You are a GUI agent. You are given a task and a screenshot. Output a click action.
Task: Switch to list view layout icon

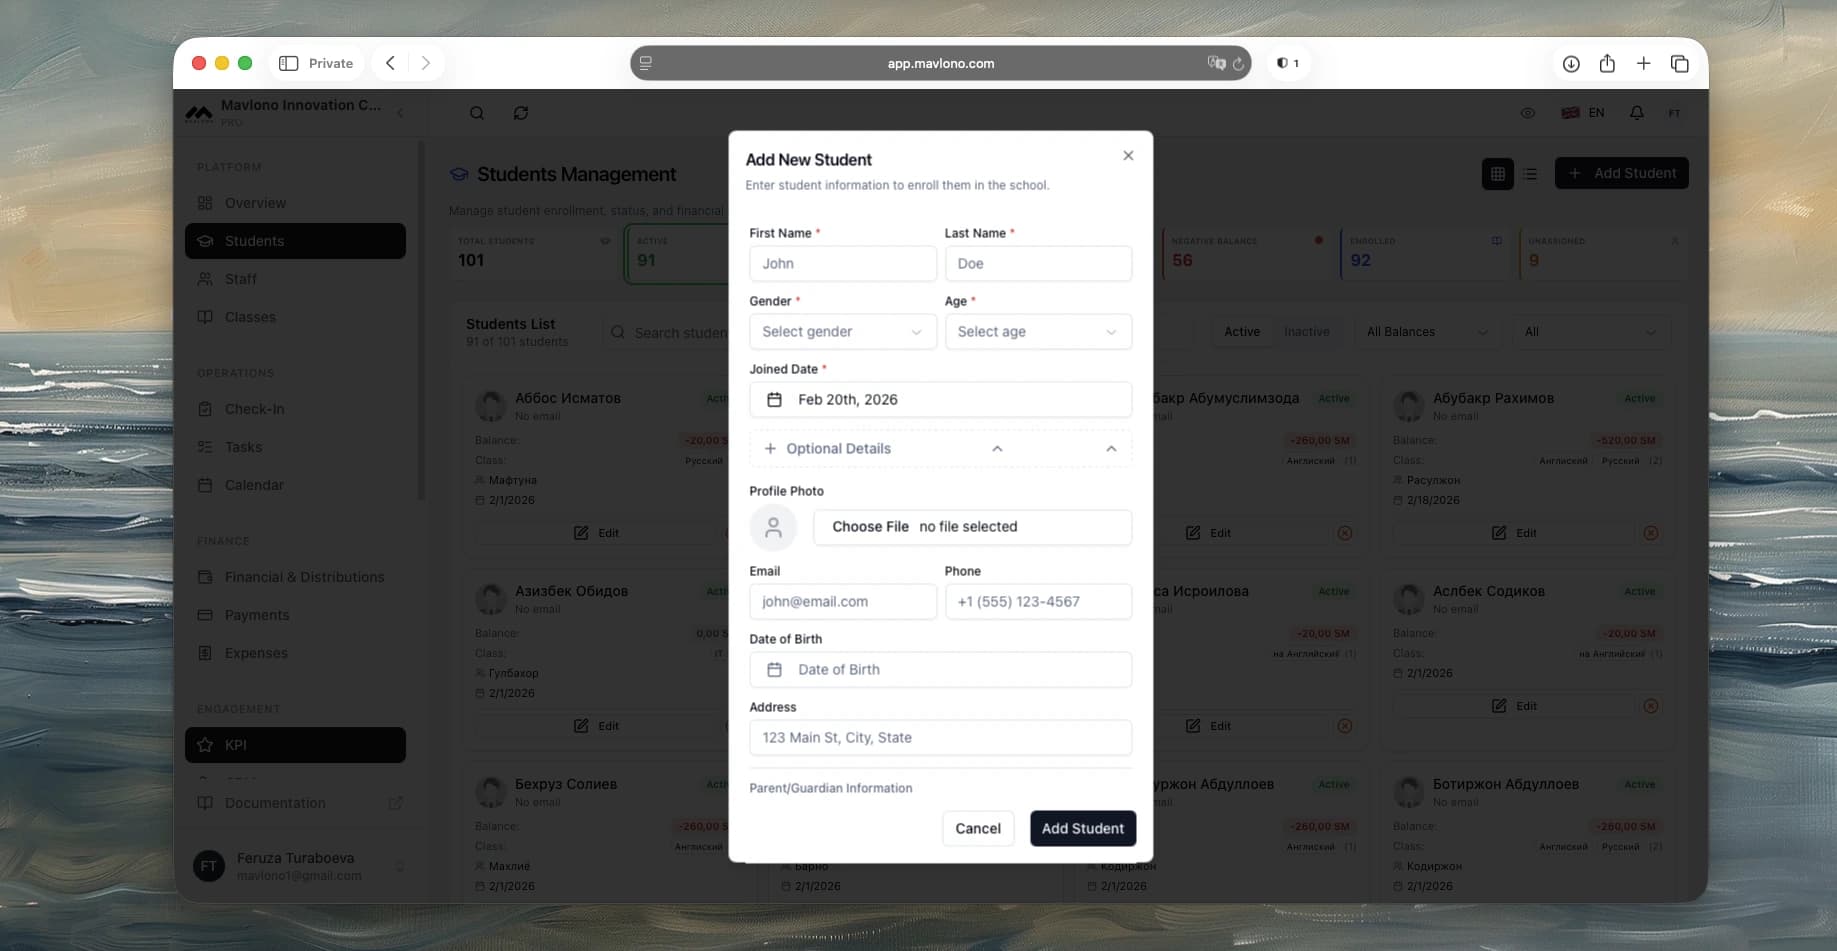(x=1530, y=174)
